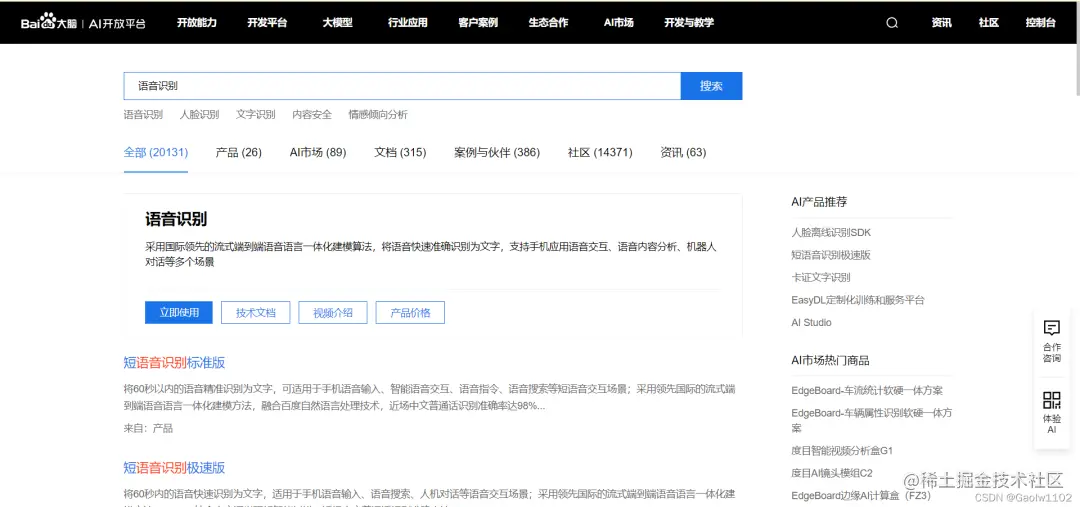Switch to the 资讯 (63) tab
This screenshot has width=1080, height=507.
(x=683, y=152)
